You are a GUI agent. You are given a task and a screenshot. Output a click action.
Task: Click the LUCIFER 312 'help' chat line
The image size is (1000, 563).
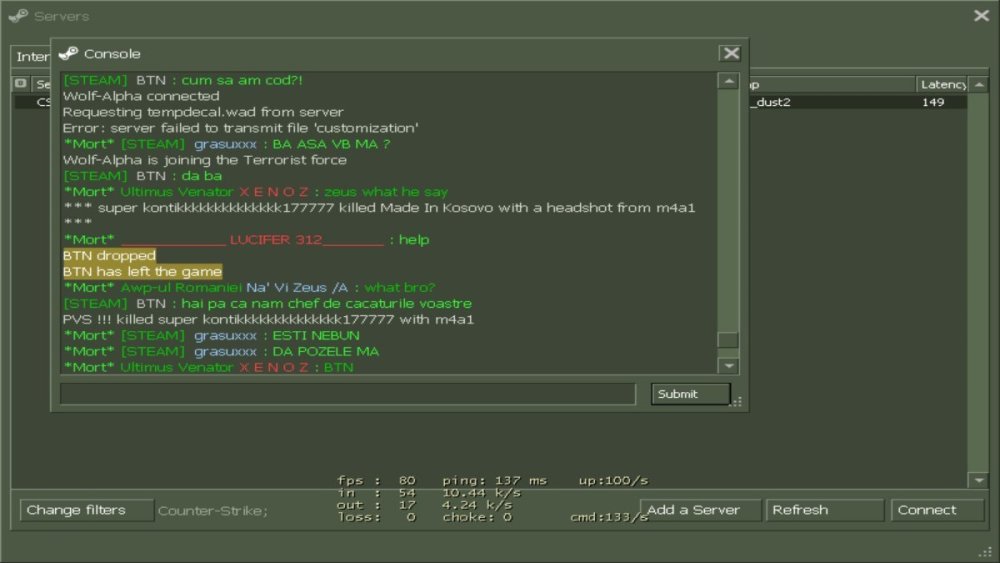pos(246,240)
